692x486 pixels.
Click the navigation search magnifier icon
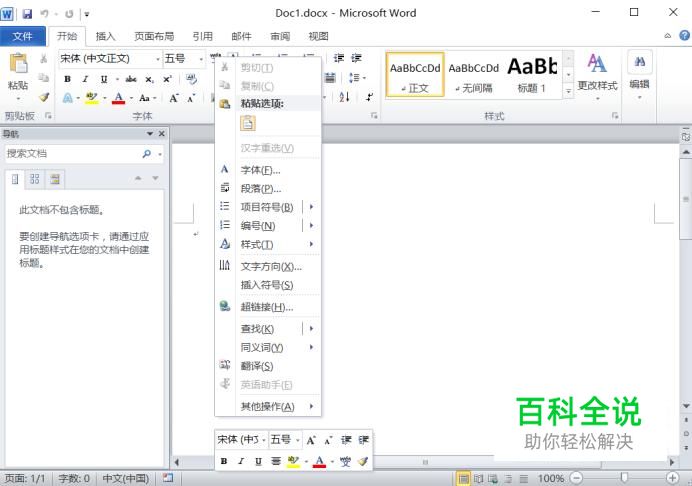click(147, 154)
